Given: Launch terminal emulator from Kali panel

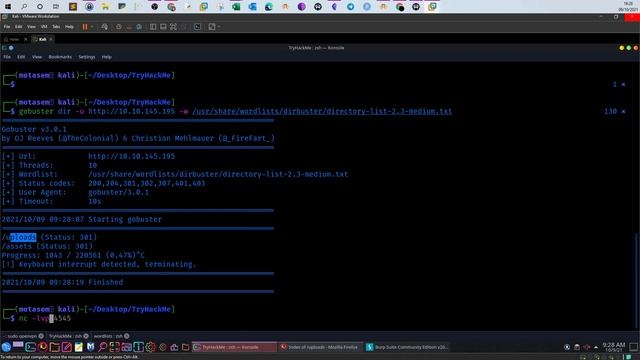Looking at the screenshot, I should [x=31, y=347].
